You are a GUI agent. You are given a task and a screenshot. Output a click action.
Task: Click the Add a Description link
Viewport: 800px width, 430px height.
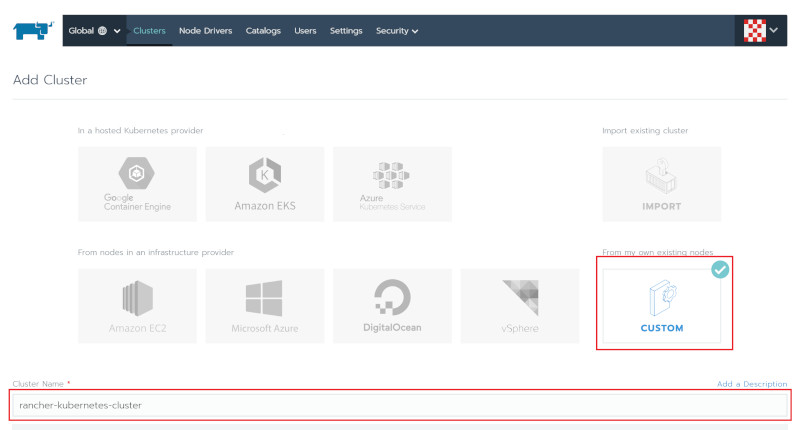point(752,384)
